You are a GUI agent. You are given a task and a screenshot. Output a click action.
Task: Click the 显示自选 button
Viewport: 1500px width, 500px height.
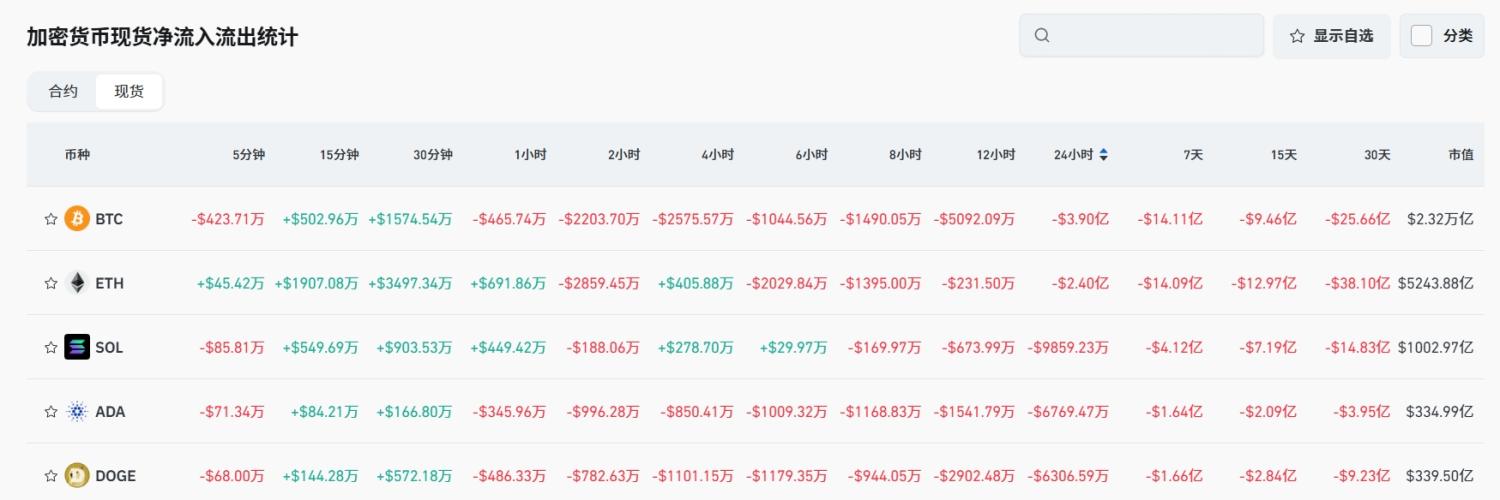[x=1331, y=36]
